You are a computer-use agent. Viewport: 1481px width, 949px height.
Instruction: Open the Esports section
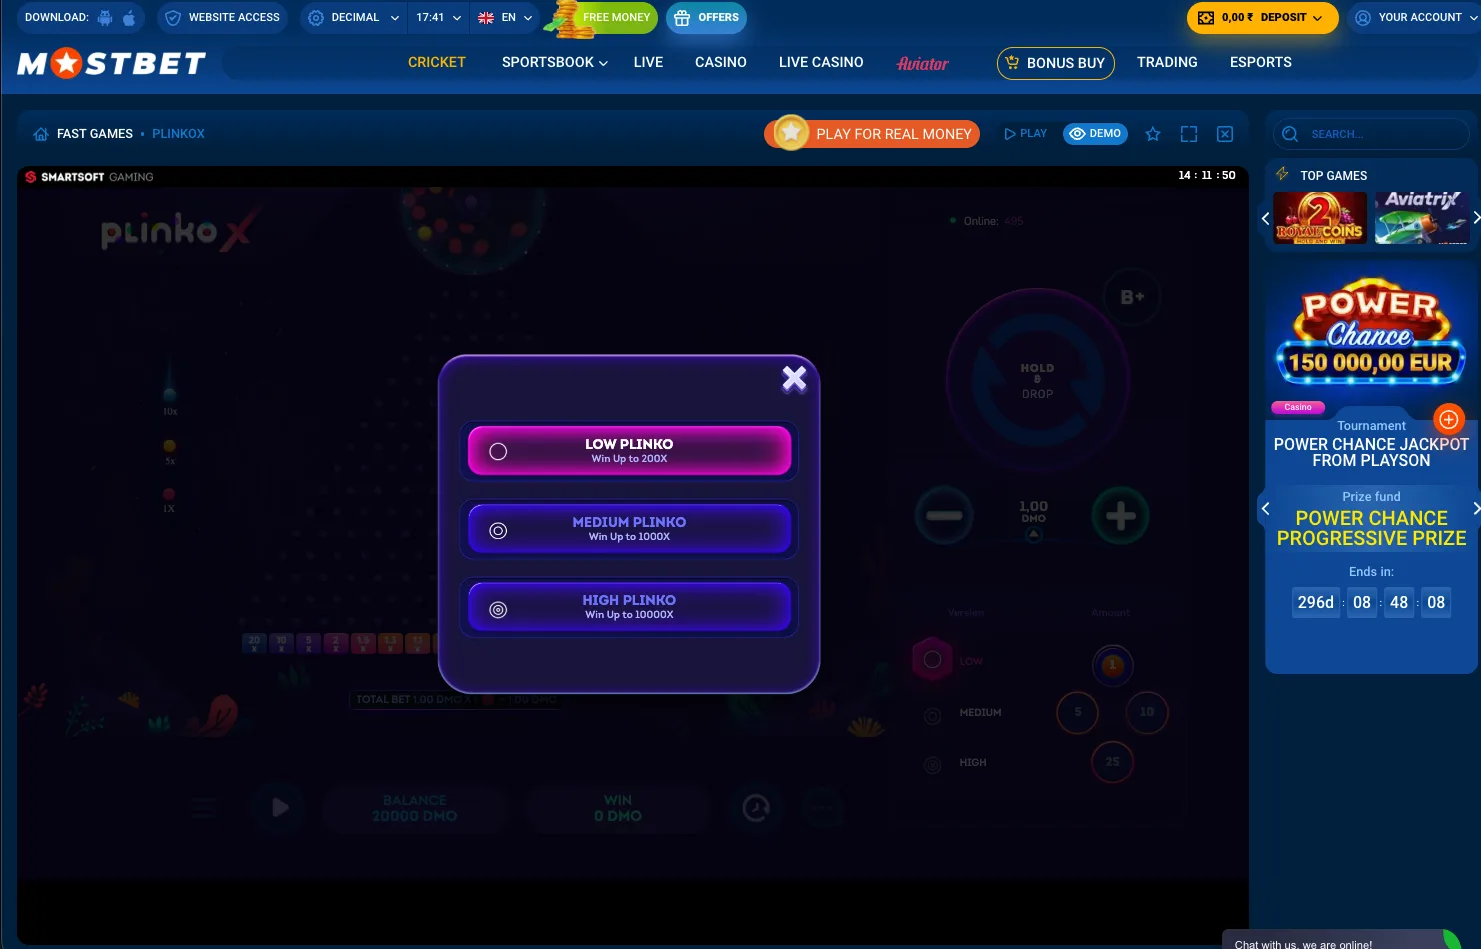[x=1261, y=62]
